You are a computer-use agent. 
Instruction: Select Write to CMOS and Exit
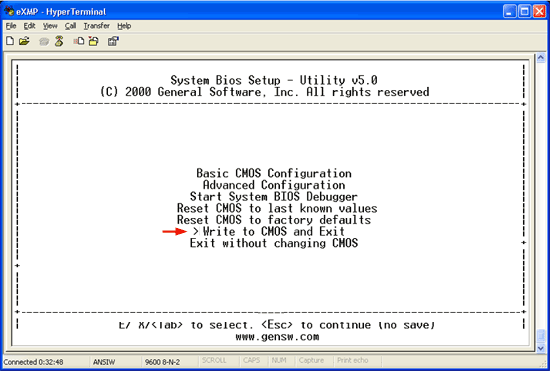pos(274,231)
